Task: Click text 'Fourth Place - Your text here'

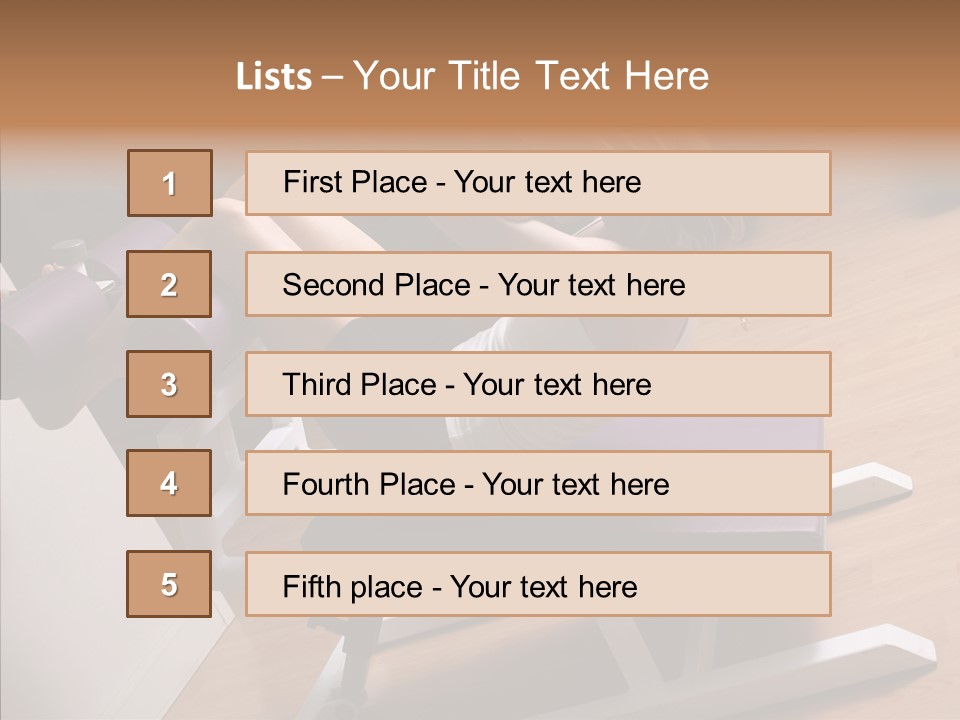Action: (476, 484)
